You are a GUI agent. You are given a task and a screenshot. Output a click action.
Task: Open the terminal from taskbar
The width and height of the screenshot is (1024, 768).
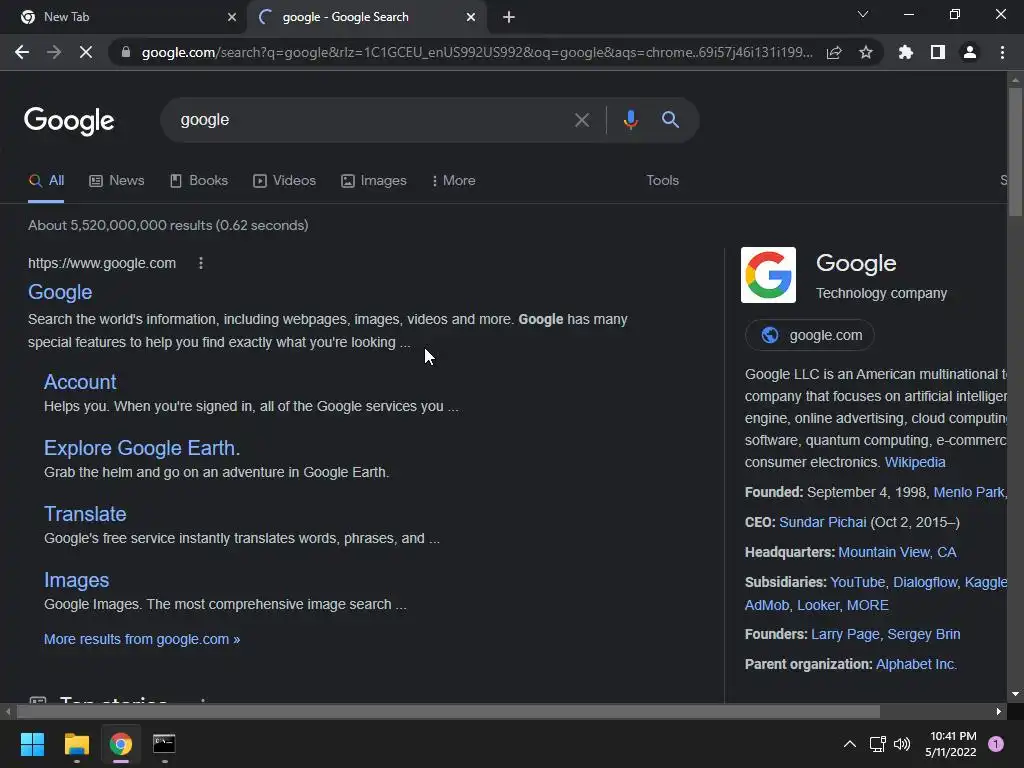[164, 744]
